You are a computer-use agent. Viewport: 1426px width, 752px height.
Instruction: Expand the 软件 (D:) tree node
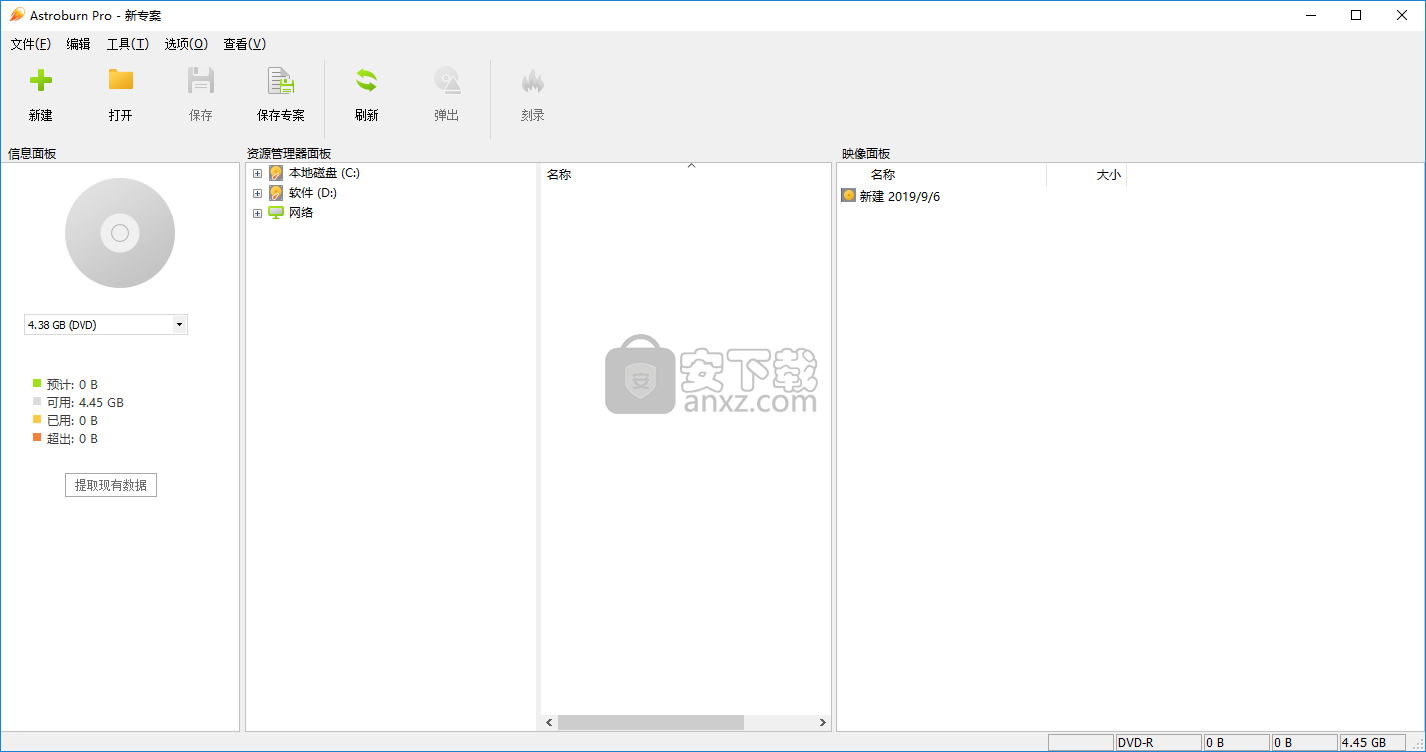[257, 193]
